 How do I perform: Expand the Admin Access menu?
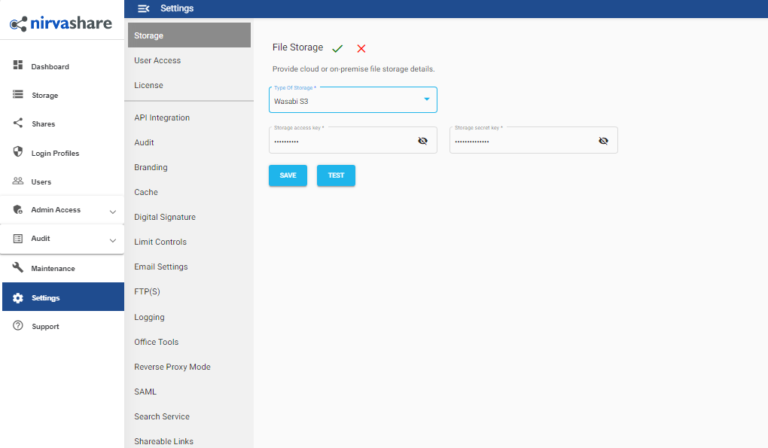[112, 211]
